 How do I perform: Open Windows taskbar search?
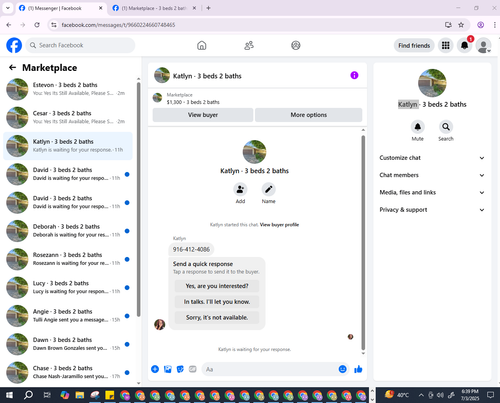tap(28, 395)
